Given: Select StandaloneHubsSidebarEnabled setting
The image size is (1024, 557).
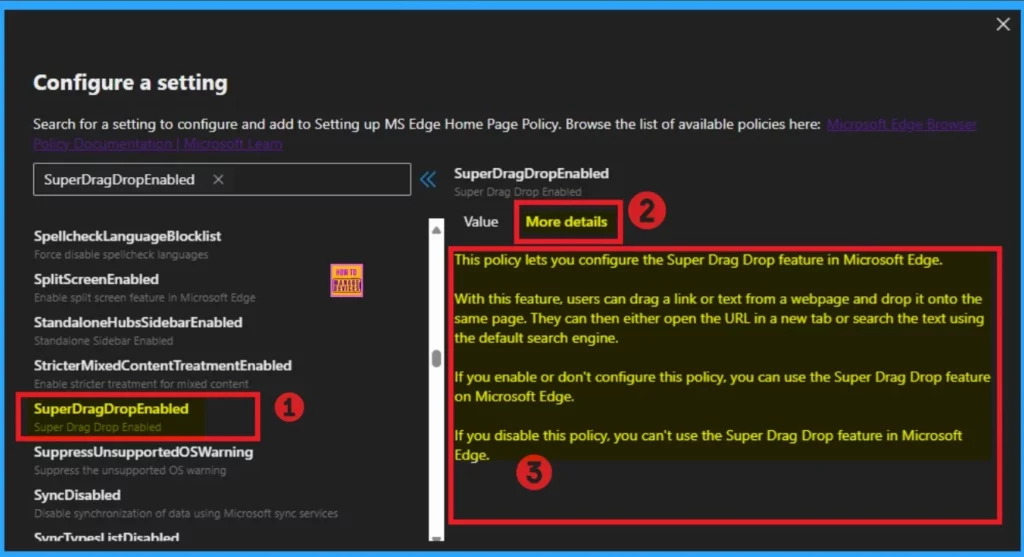Looking at the screenshot, I should click(138, 323).
